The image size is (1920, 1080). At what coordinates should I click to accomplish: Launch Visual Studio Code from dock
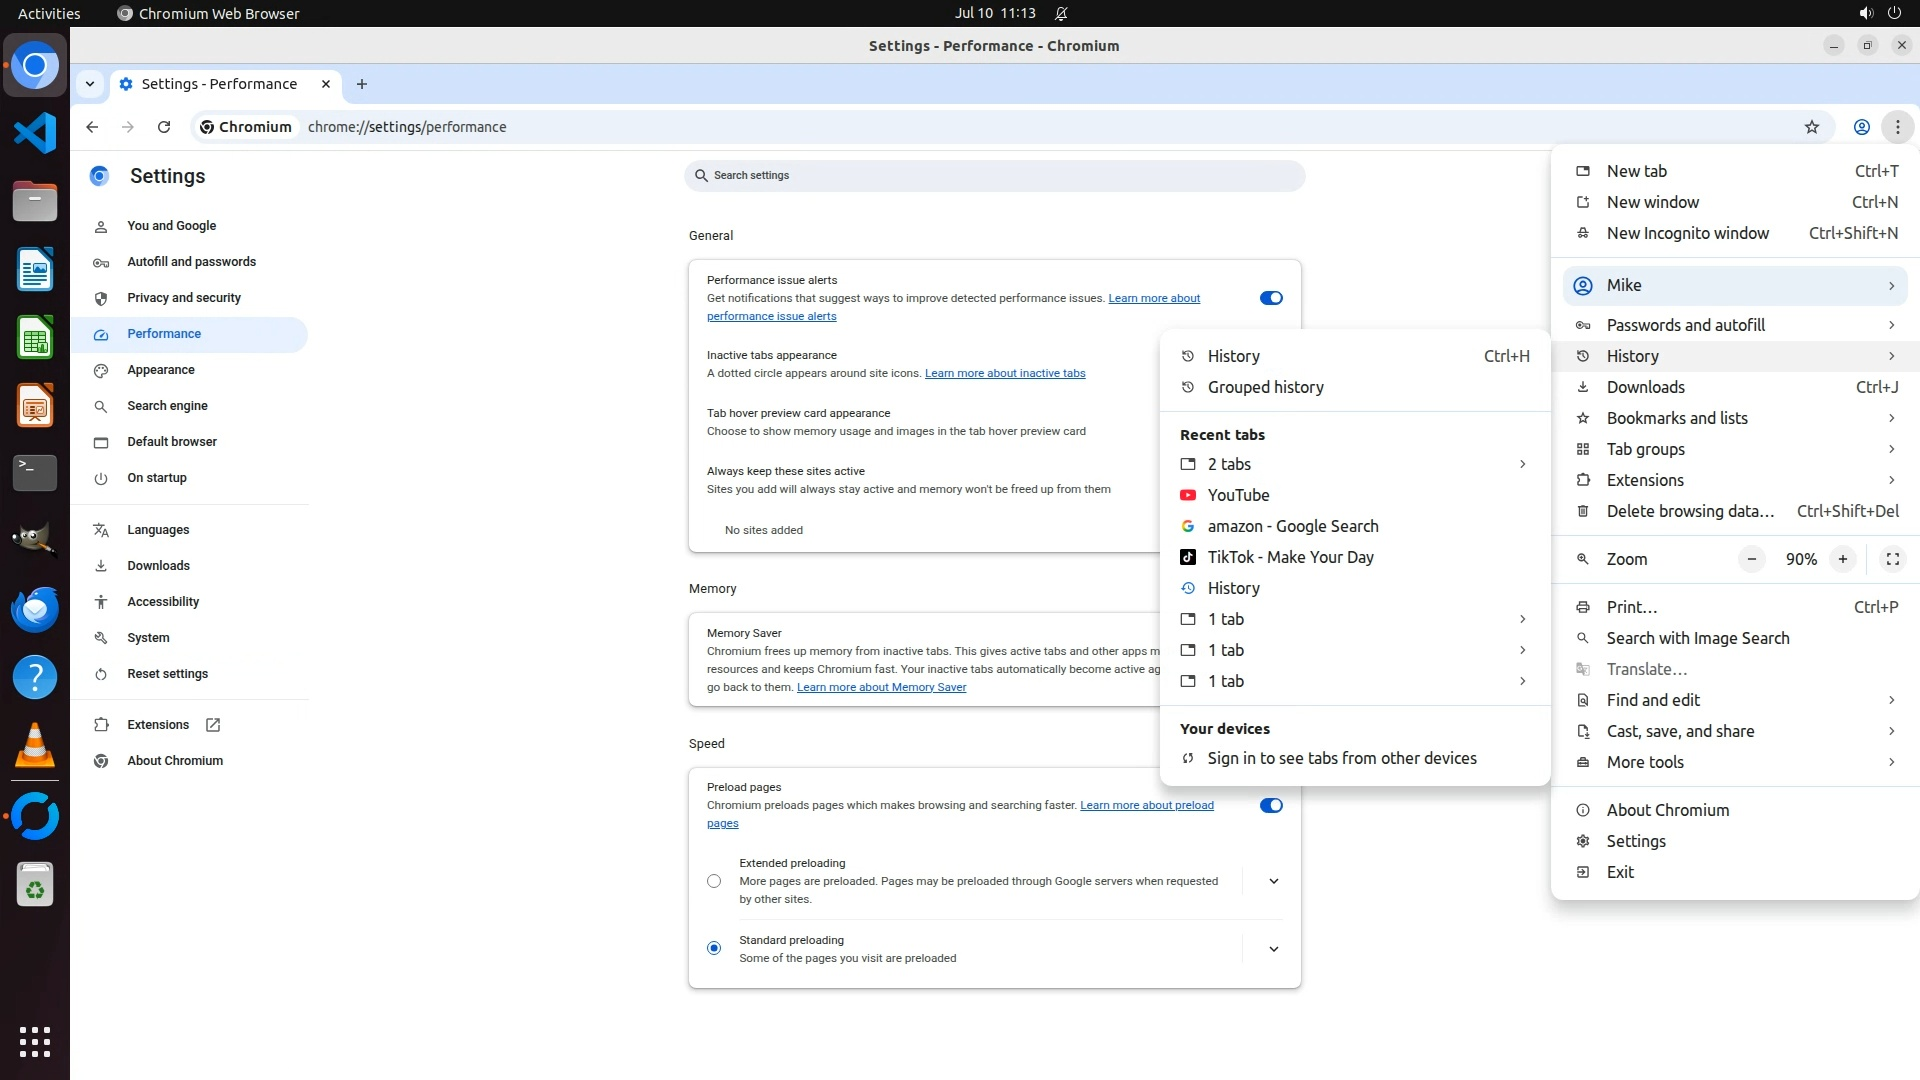tap(35, 133)
